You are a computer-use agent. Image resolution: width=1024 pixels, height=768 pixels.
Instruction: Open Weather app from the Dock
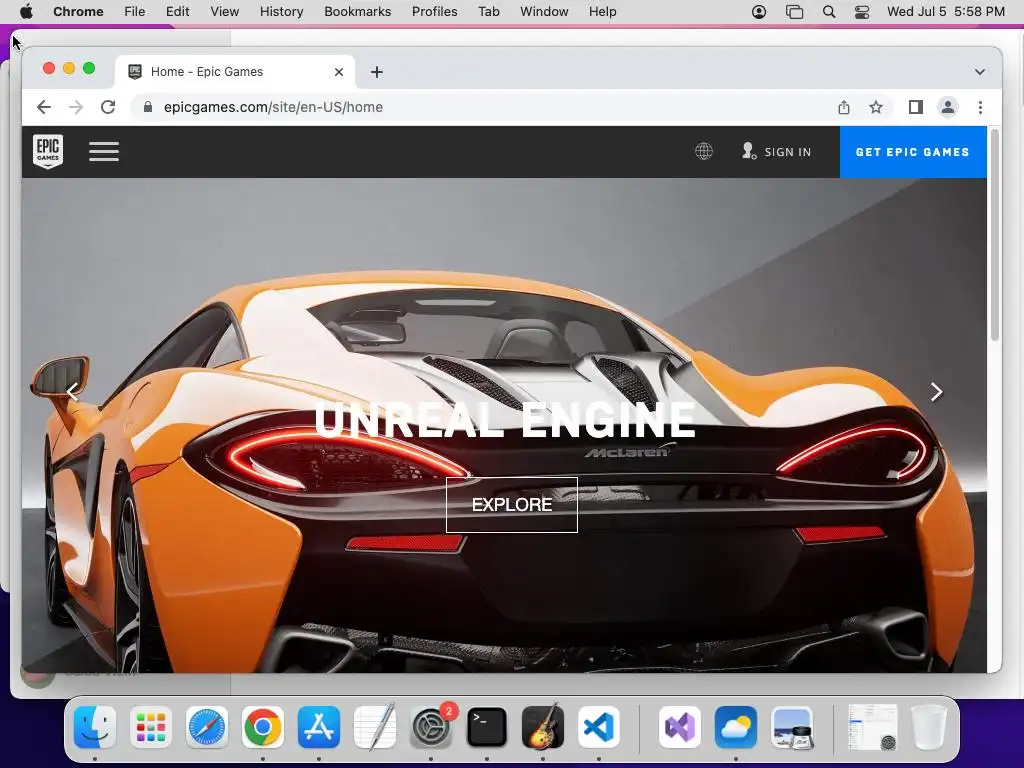(x=736, y=728)
